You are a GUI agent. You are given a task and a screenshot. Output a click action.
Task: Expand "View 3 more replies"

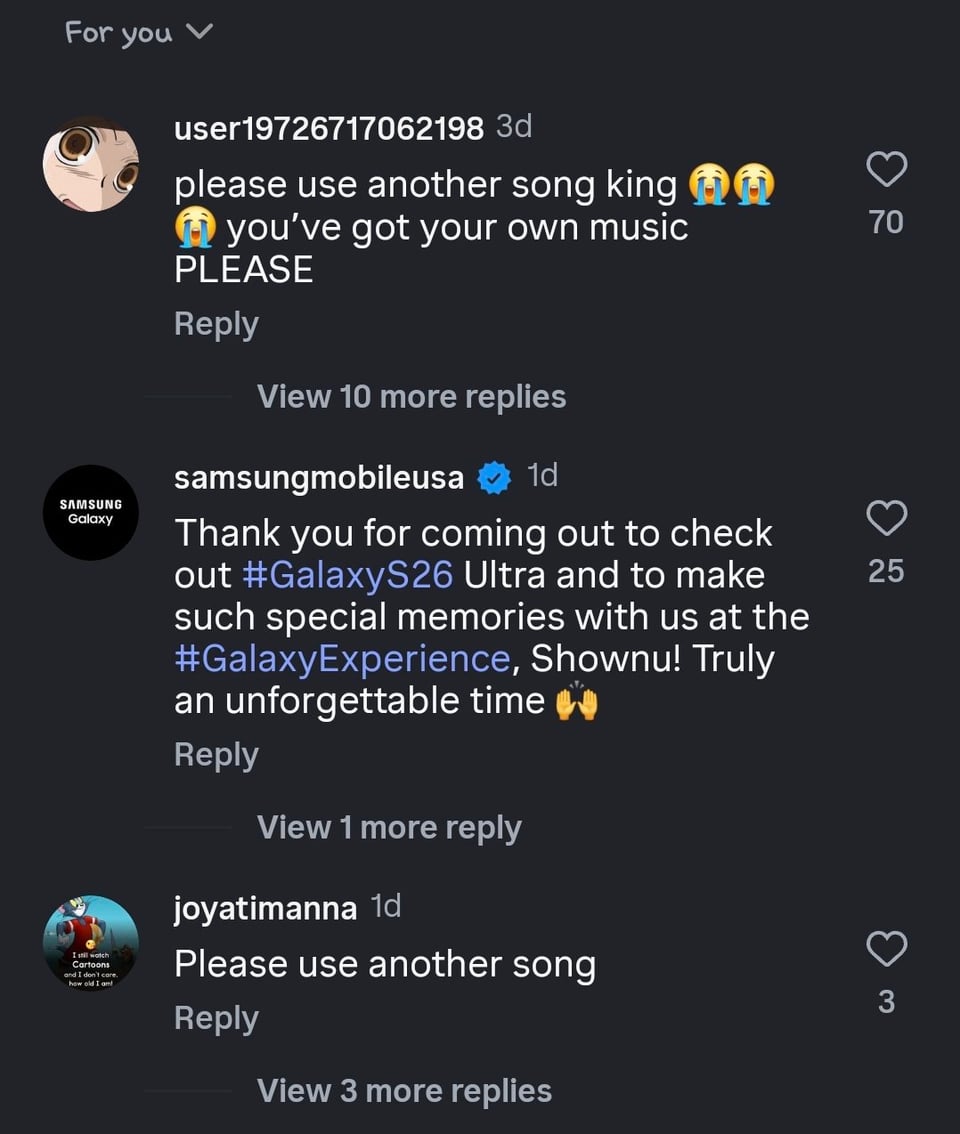tap(404, 1091)
